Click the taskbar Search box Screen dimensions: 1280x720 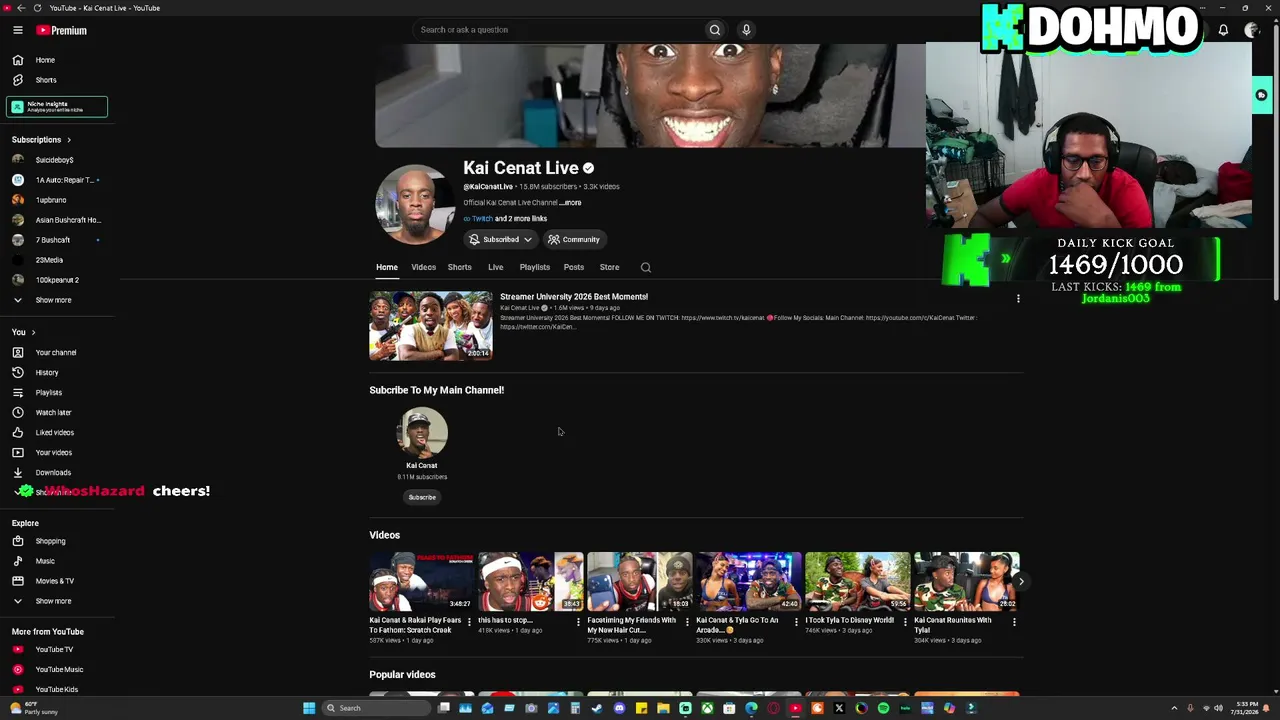click(375, 708)
